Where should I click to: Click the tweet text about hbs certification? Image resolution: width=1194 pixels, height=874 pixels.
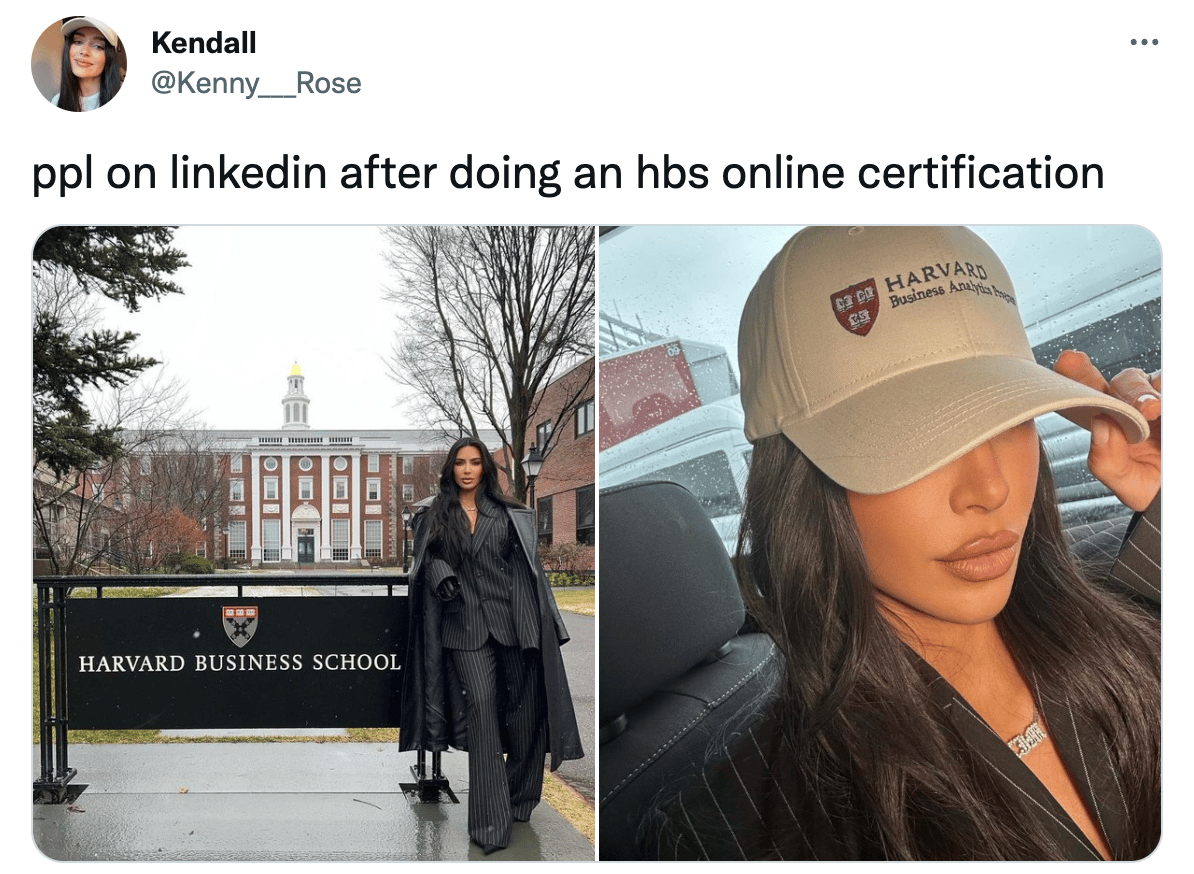pos(568,172)
